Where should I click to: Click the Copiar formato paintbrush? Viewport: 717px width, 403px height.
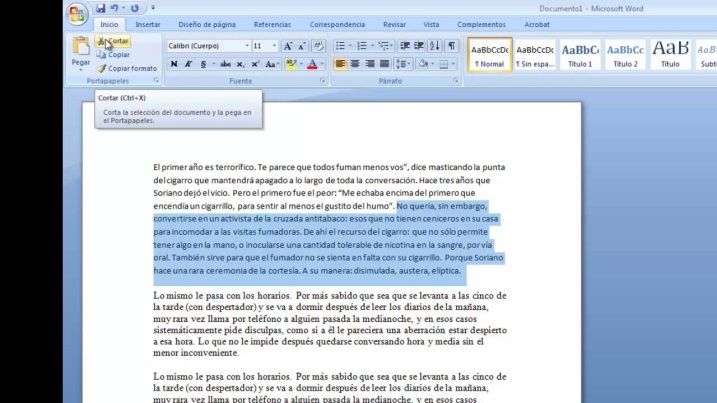[102, 68]
